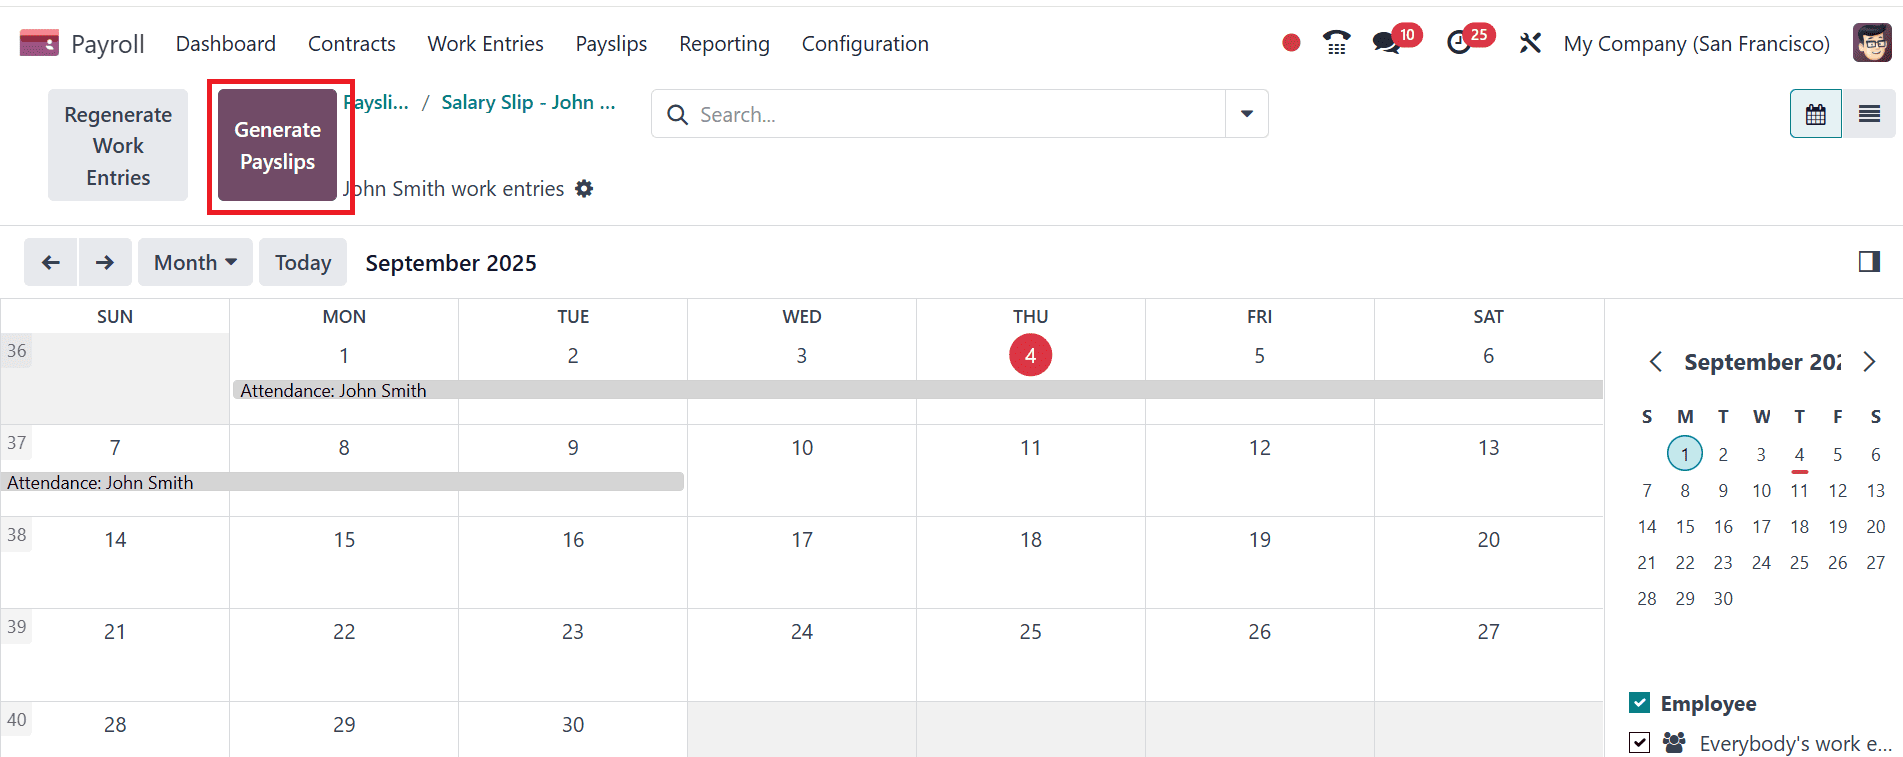Open the Configuration menu
This screenshot has width=1903, height=757.
[865, 44]
